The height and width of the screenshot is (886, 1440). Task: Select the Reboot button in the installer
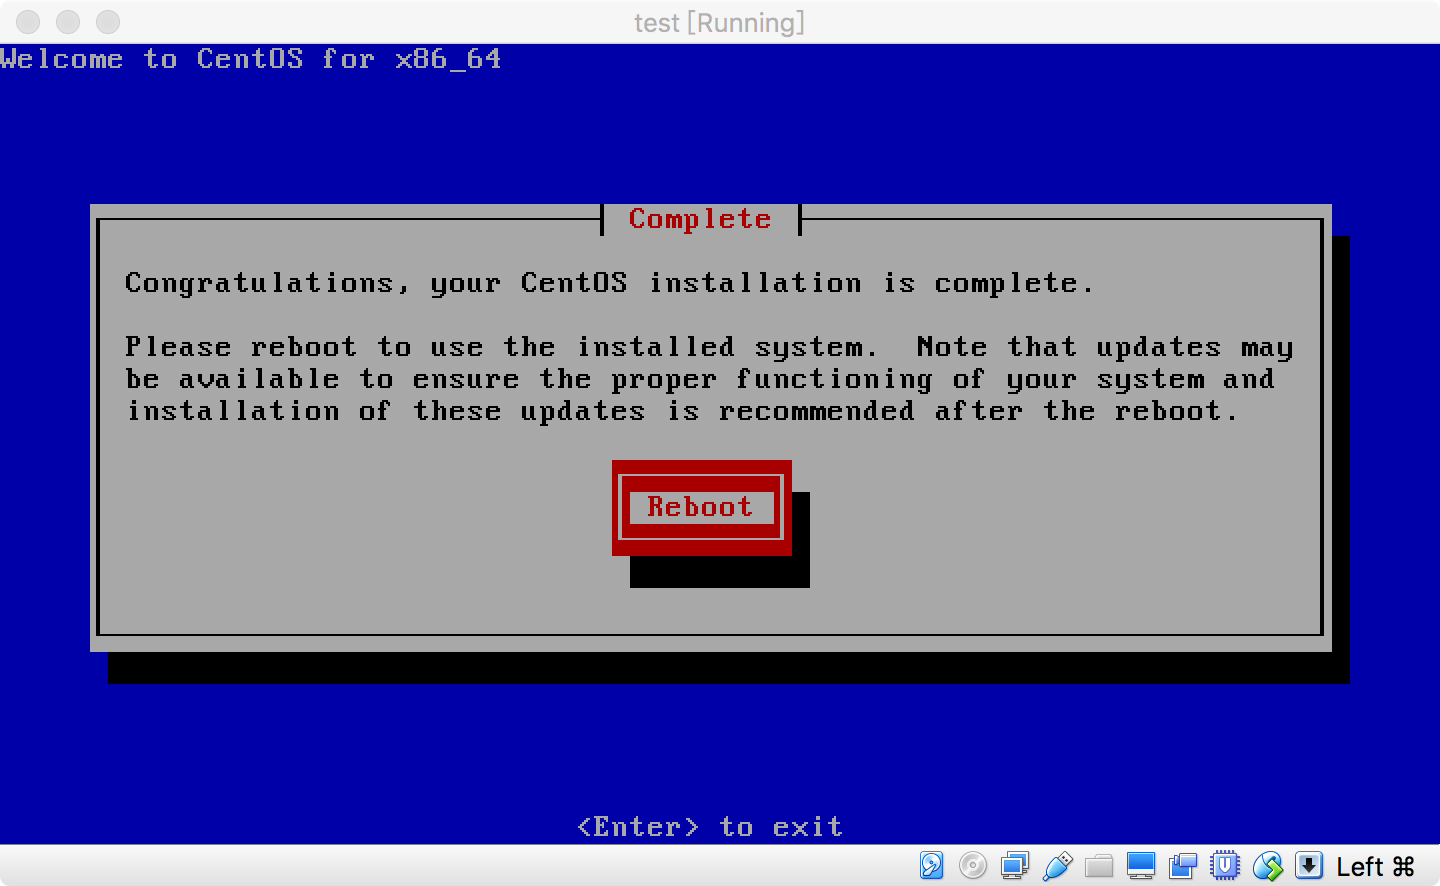click(x=701, y=507)
